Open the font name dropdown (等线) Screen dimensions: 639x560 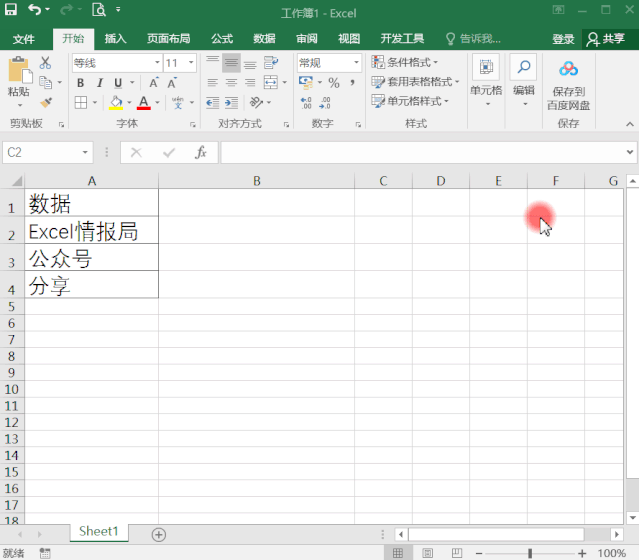pyautogui.click(x=157, y=63)
